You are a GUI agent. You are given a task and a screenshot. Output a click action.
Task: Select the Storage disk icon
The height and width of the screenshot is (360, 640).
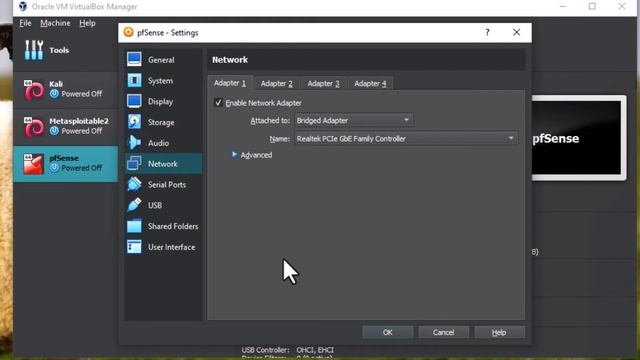(134, 122)
